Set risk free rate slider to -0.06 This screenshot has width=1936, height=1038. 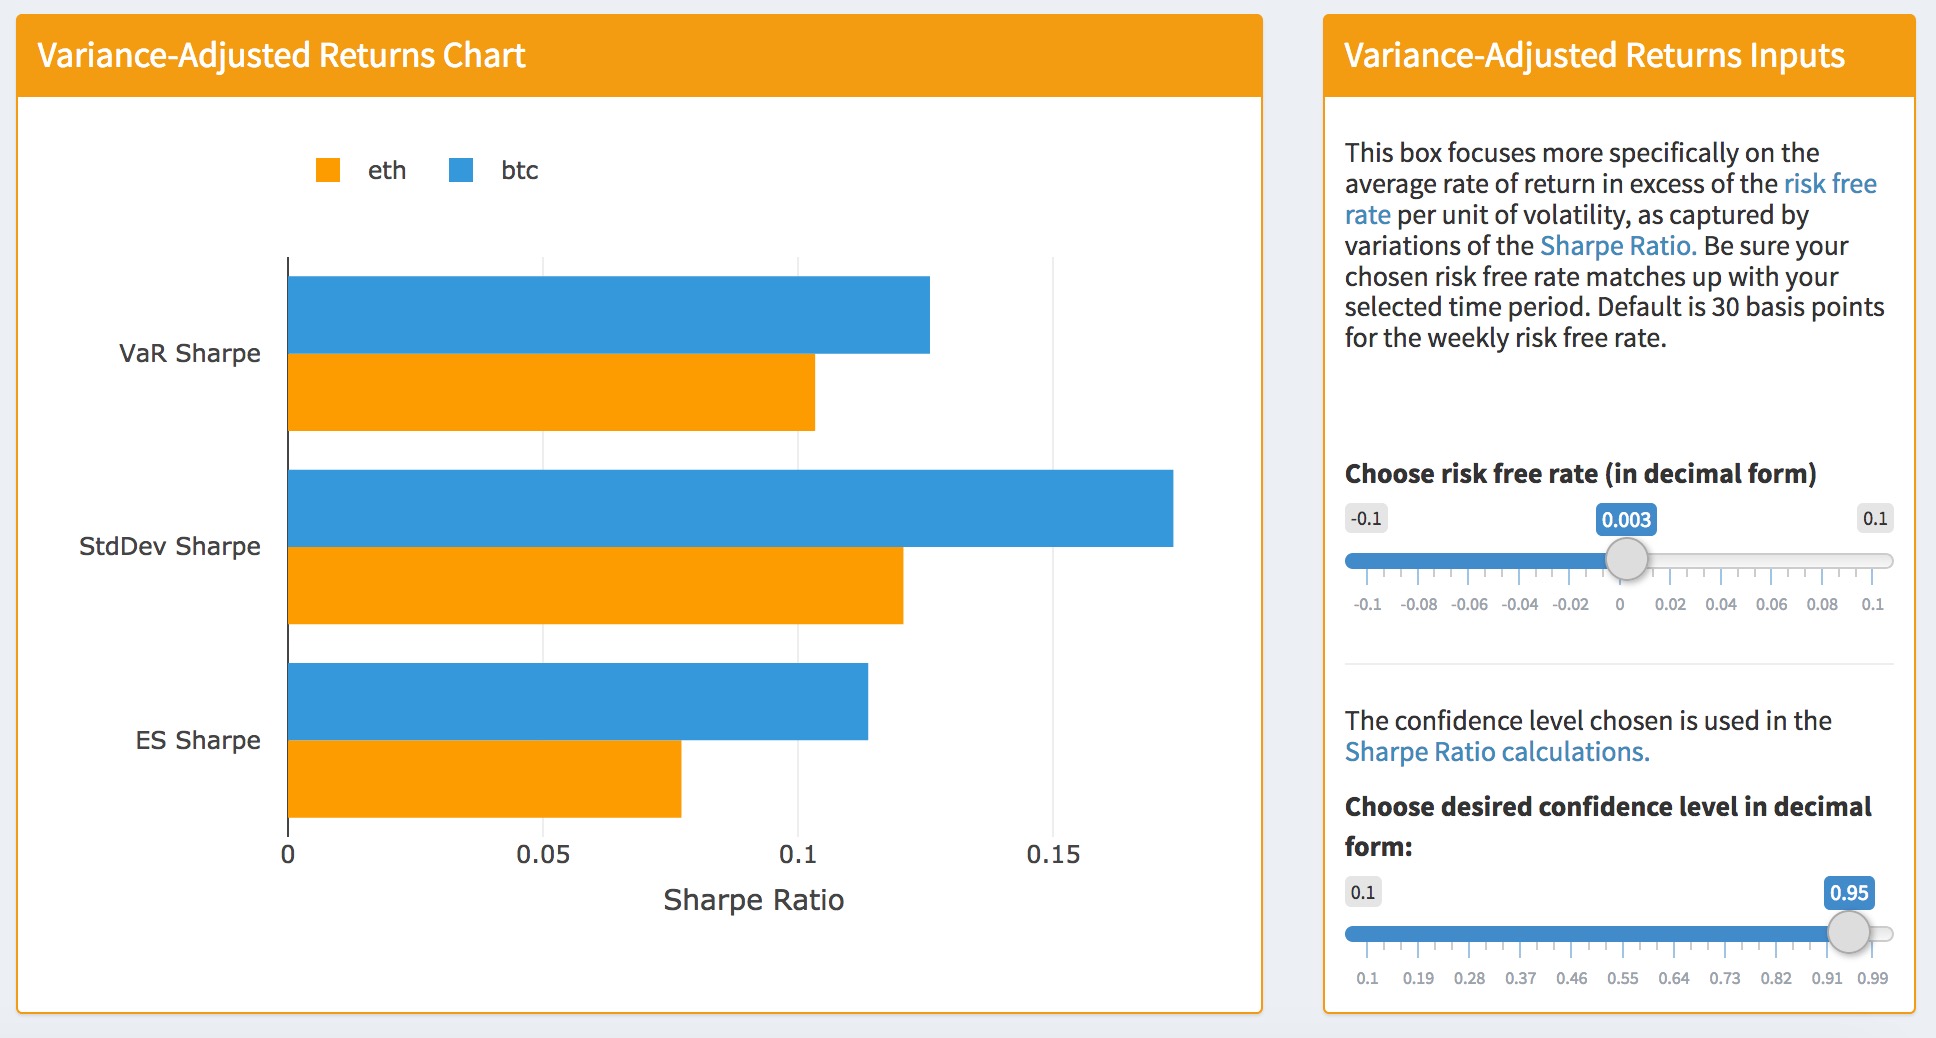point(1469,560)
